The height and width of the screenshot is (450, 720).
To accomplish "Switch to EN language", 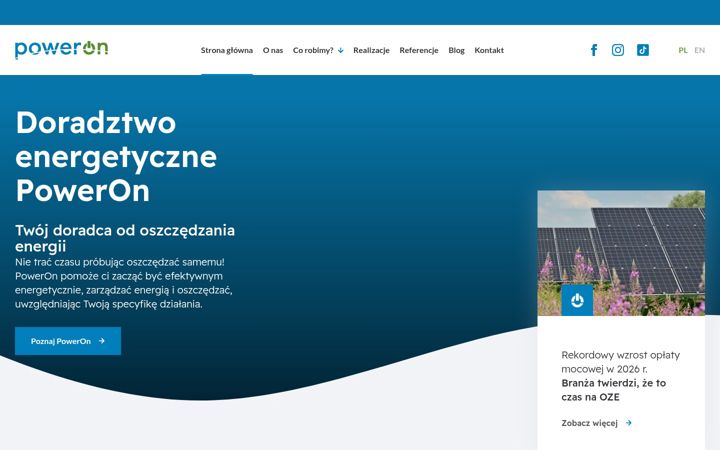I will point(699,50).
